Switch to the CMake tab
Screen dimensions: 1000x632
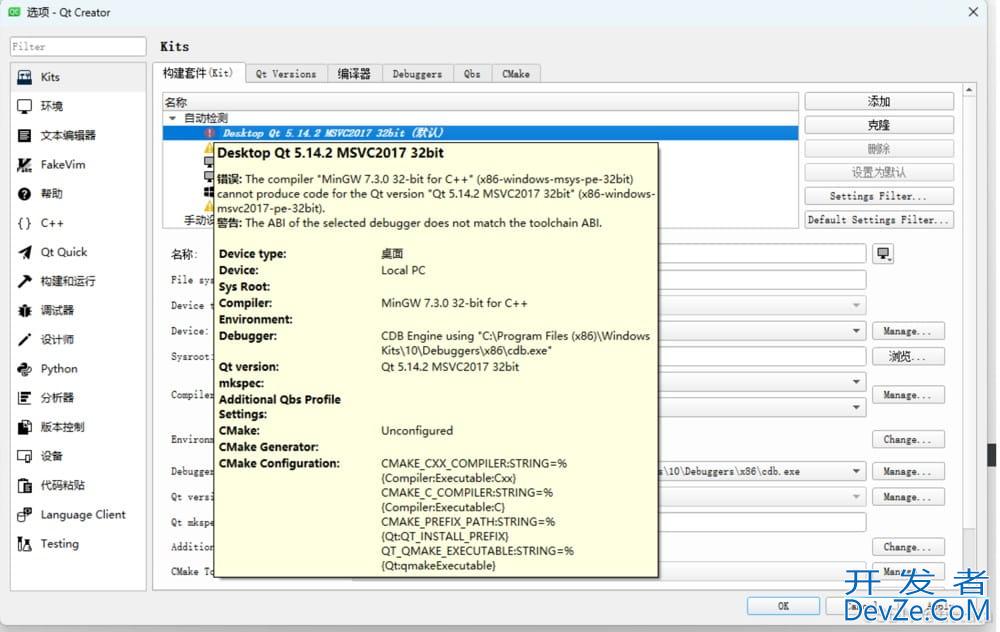(x=515, y=74)
